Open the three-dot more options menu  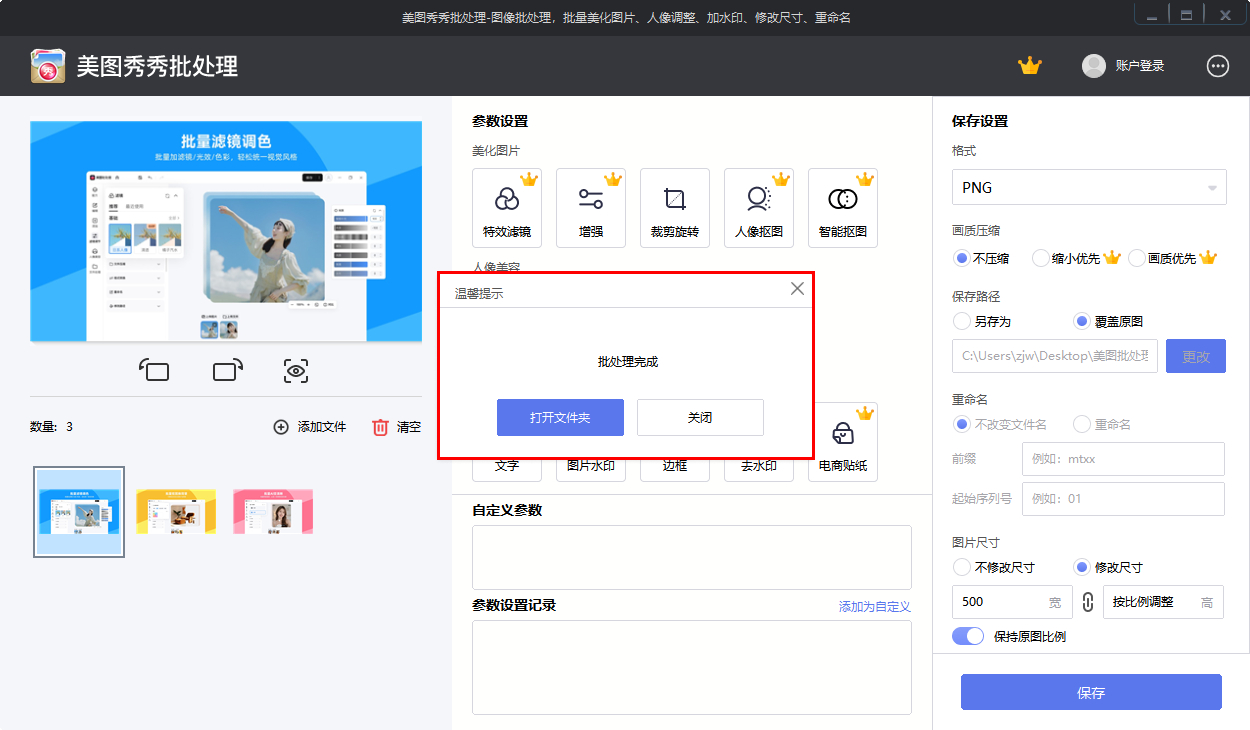tap(1218, 66)
